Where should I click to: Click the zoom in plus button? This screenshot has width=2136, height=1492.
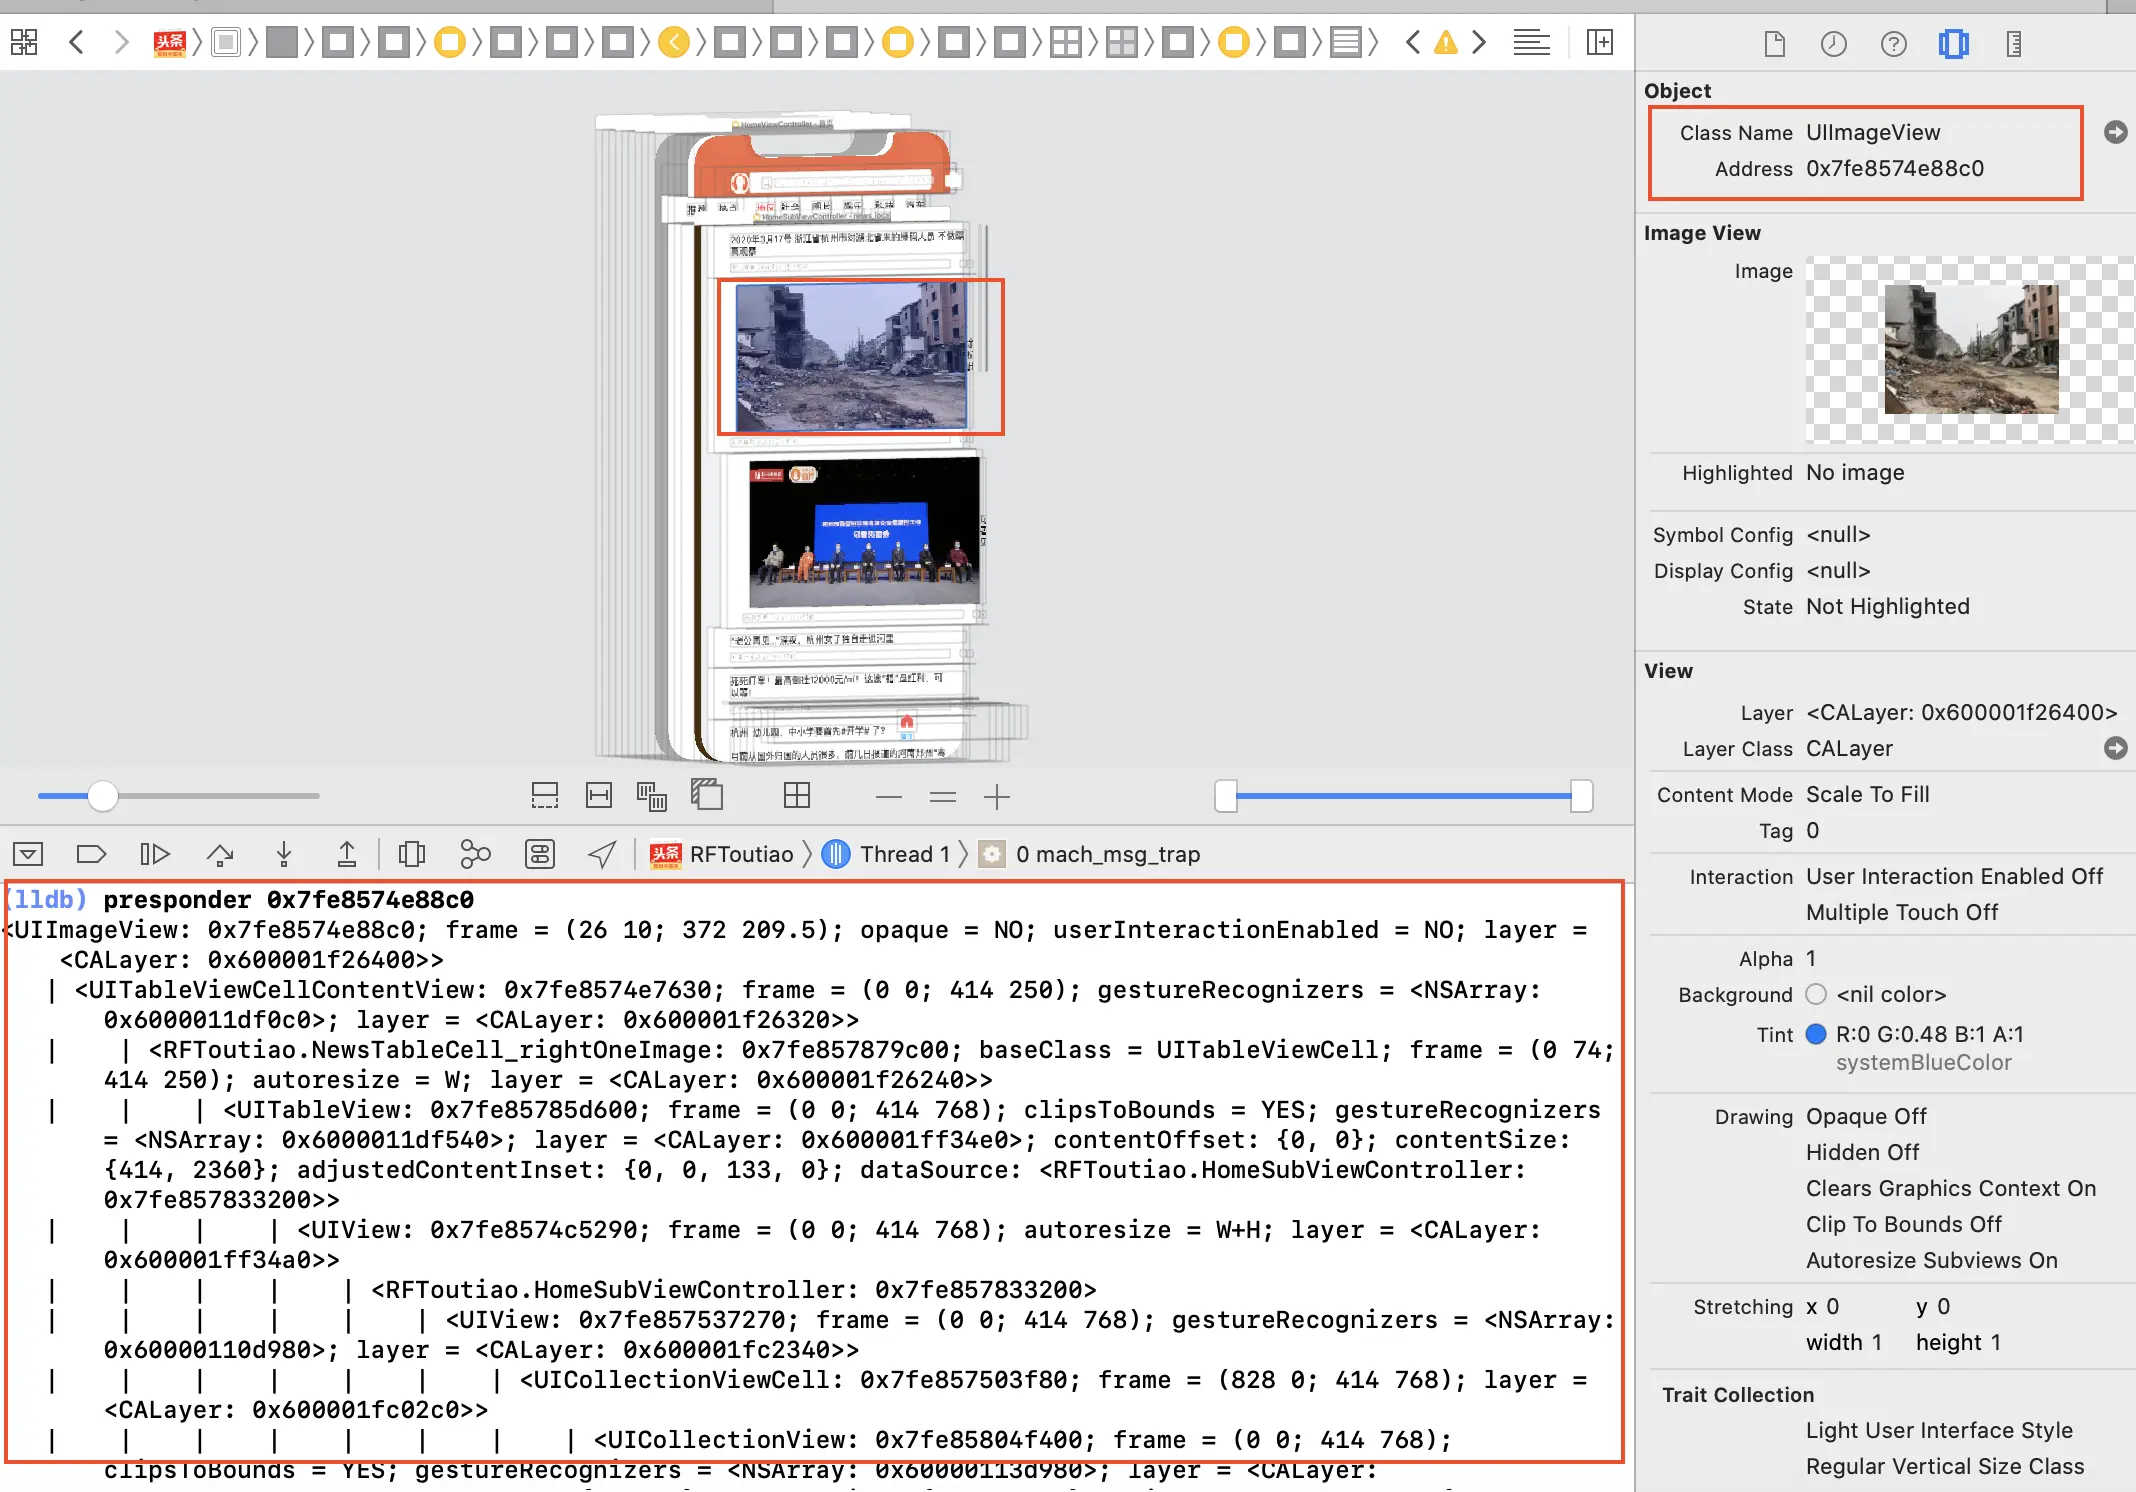point(997,797)
